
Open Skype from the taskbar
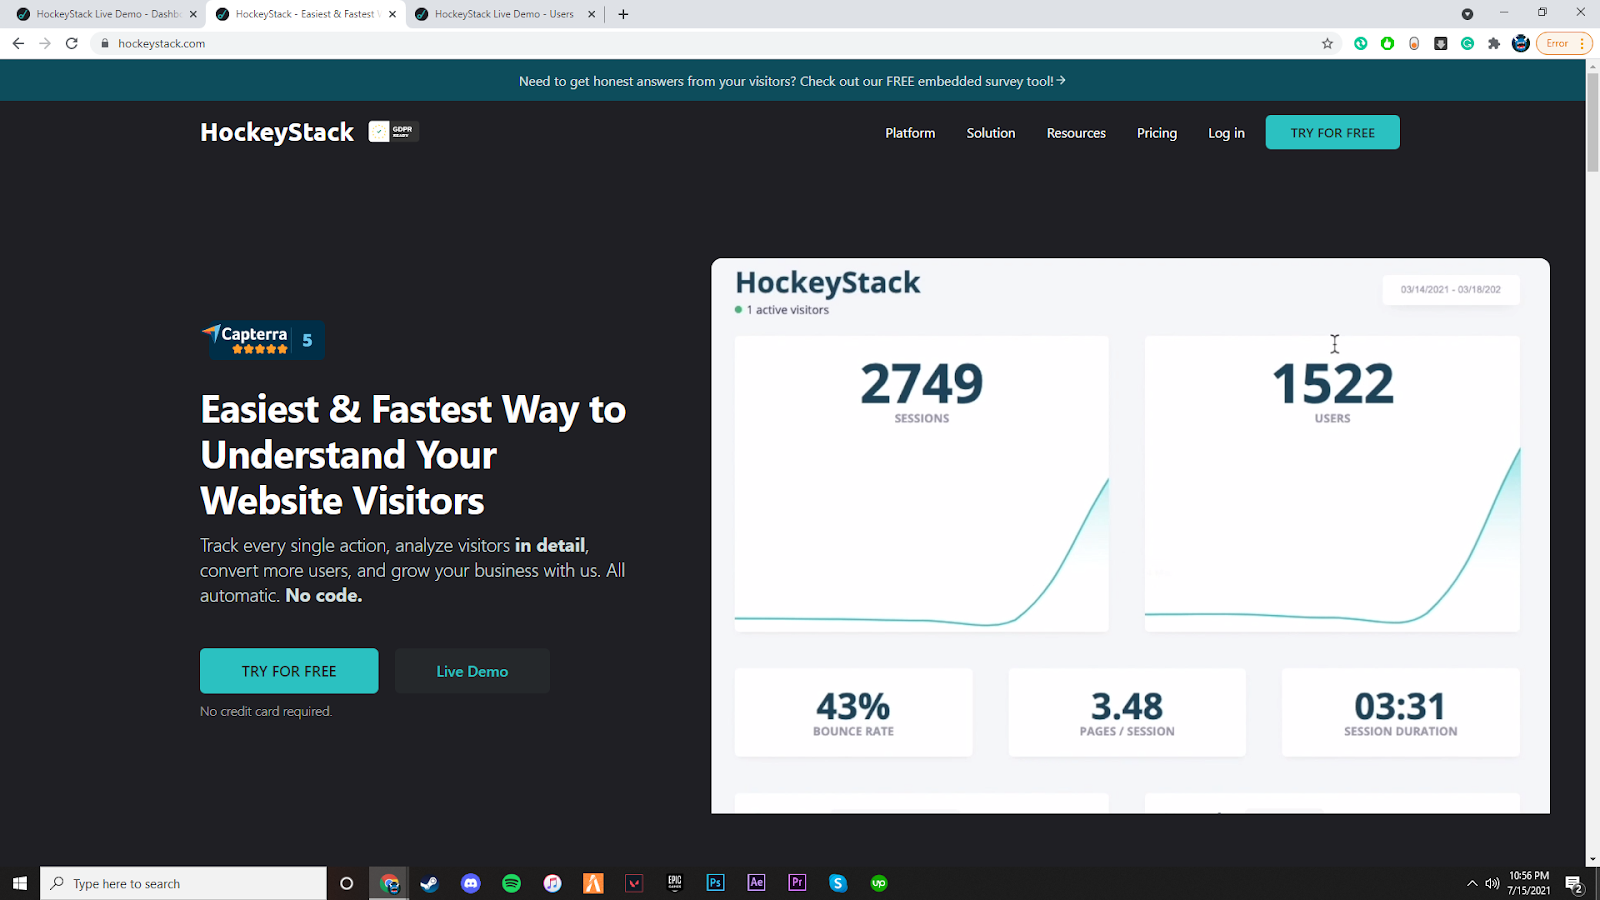(838, 883)
